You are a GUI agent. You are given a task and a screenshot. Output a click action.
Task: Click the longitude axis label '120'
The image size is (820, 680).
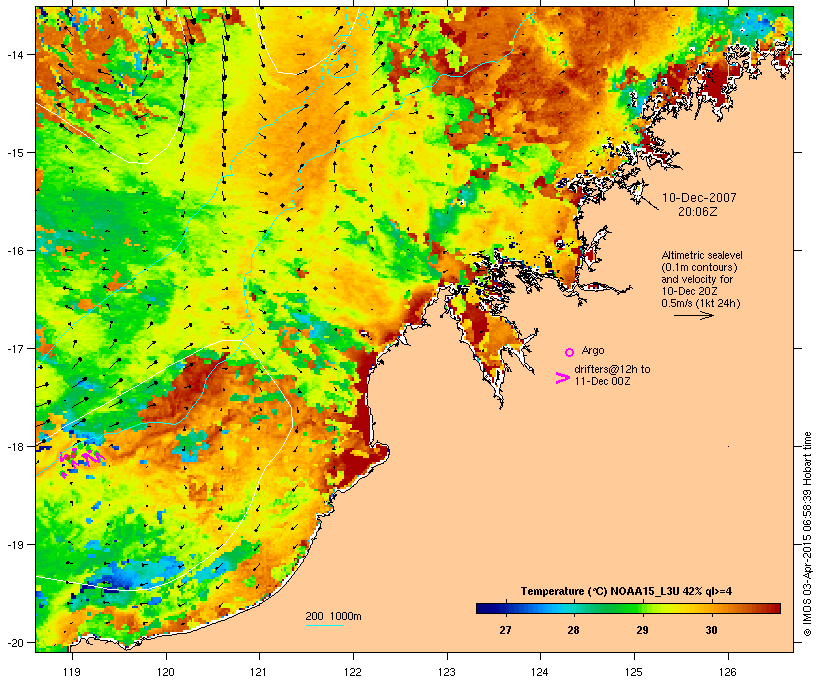(166, 672)
